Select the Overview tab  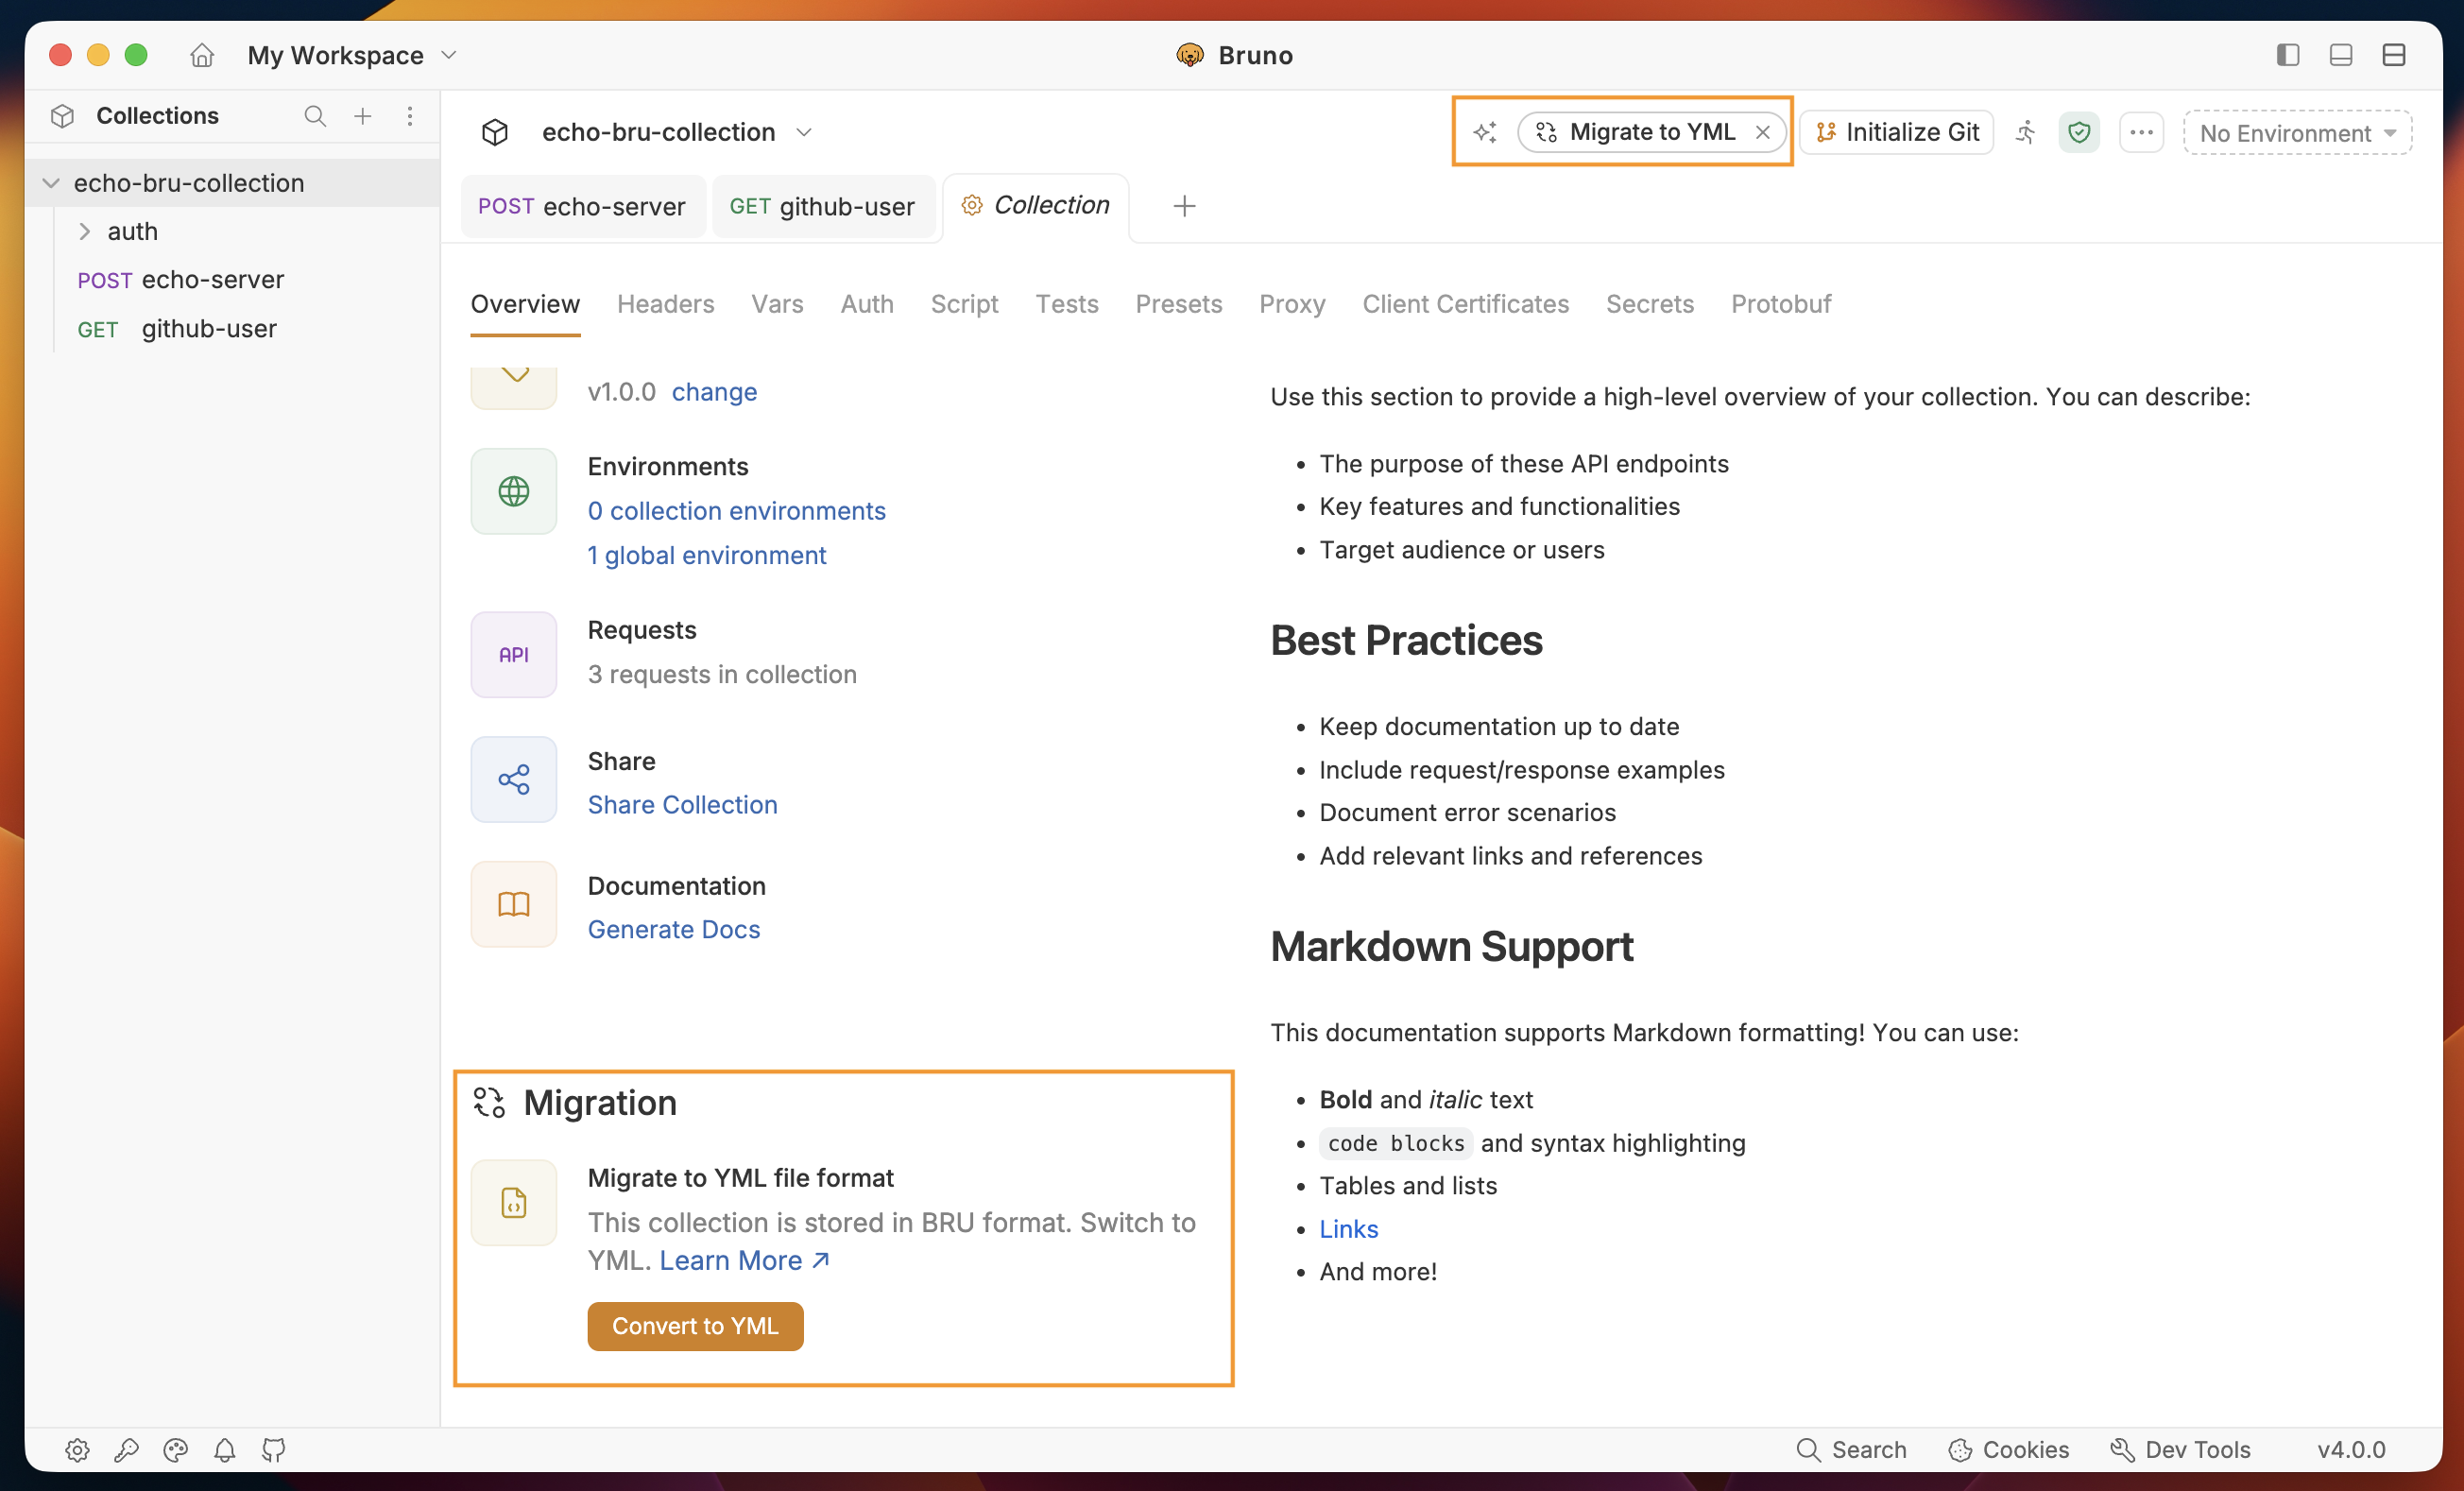(x=525, y=304)
